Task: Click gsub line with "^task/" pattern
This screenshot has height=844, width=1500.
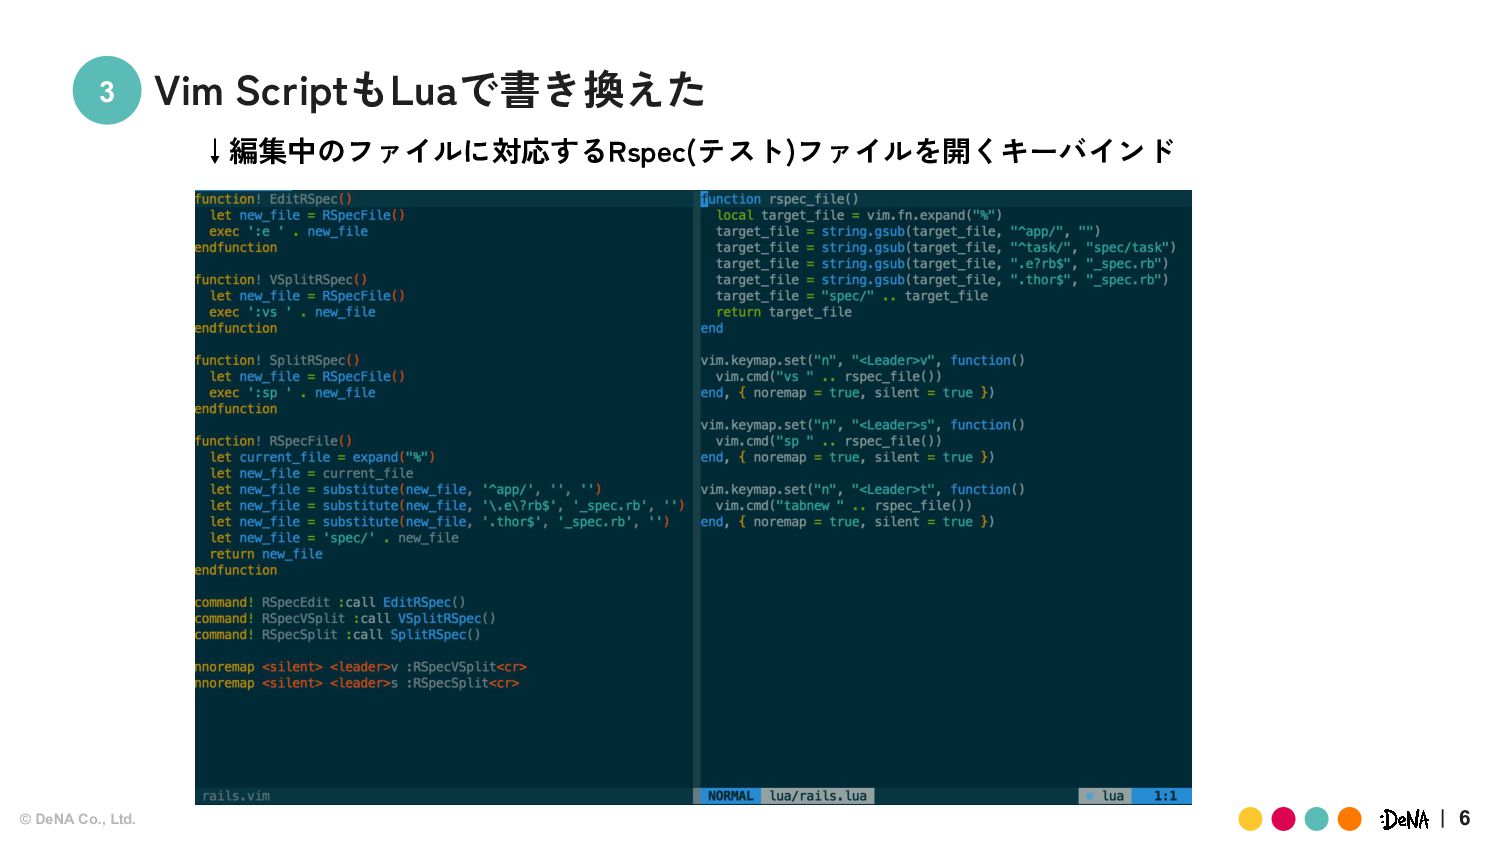Action: click(946, 247)
